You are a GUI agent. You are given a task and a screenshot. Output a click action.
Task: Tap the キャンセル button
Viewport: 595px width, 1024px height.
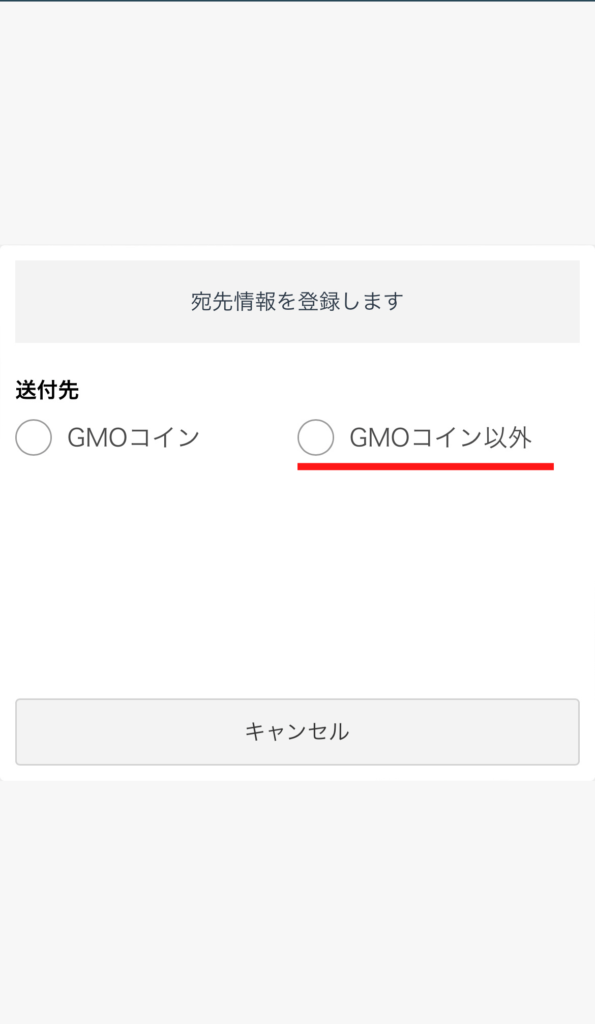point(297,731)
